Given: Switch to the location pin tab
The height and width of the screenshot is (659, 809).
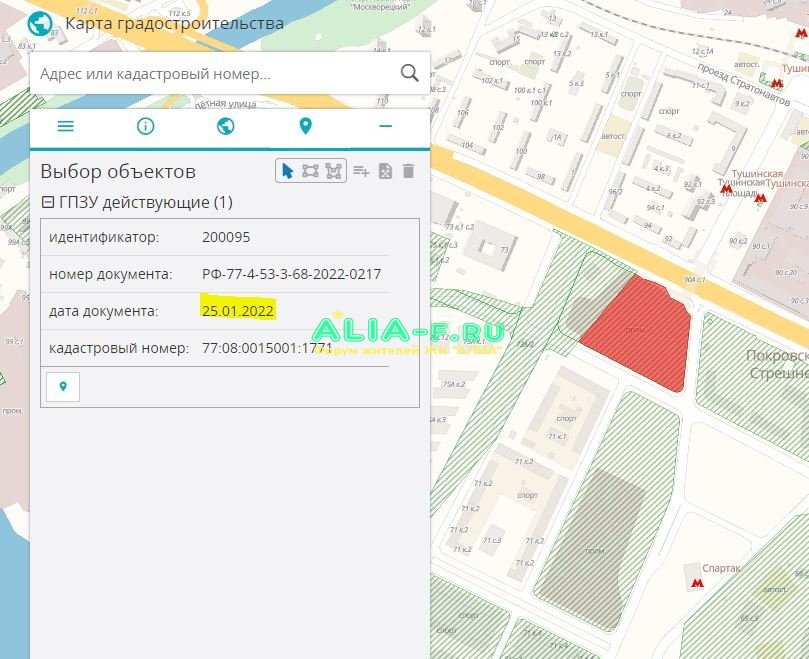Looking at the screenshot, I should (x=305, y=126).
